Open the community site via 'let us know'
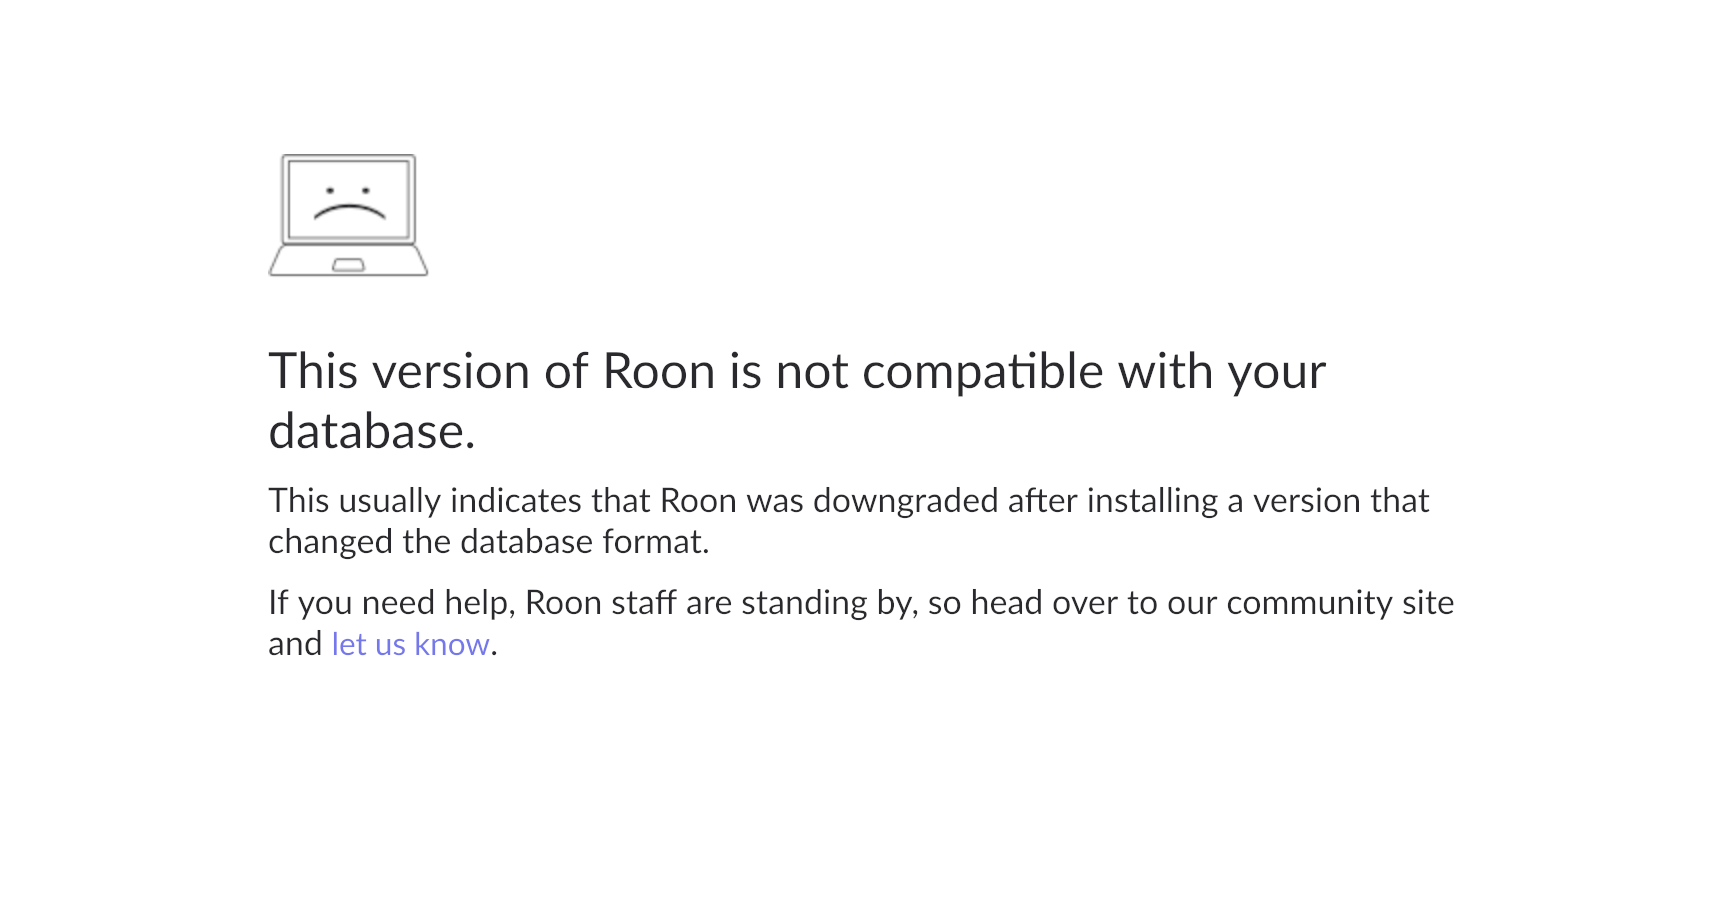1734x902 pixels. tap(409, 644)
